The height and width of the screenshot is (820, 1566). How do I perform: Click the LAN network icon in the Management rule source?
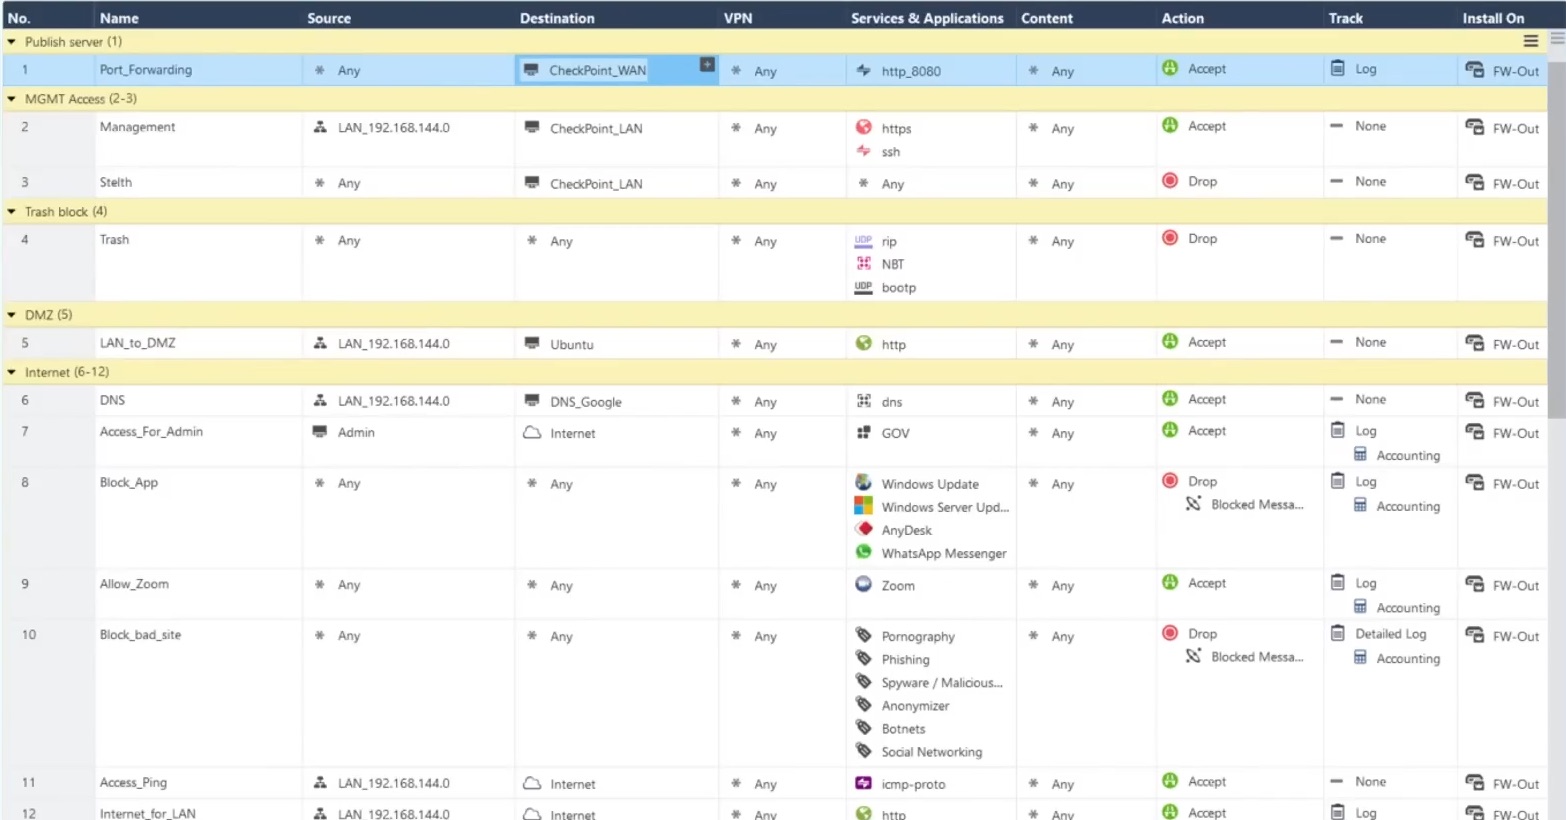(320, 127)
